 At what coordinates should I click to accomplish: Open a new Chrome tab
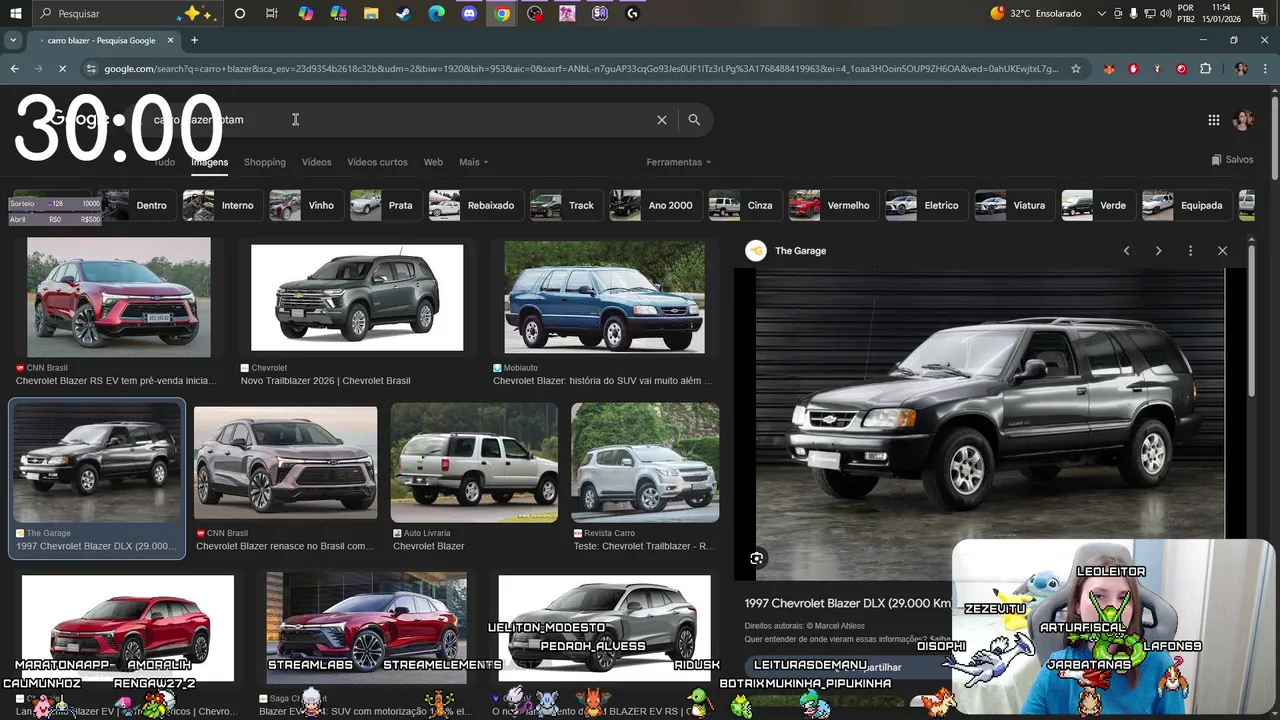coord(194,40)
